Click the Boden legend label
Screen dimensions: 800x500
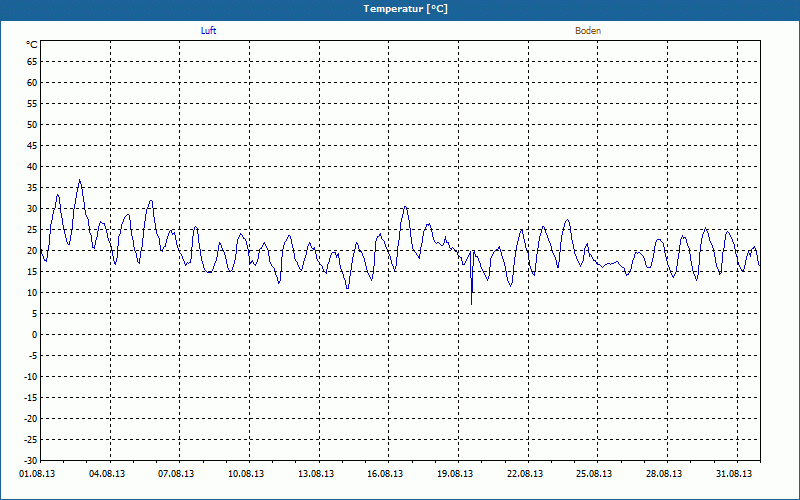588,31
